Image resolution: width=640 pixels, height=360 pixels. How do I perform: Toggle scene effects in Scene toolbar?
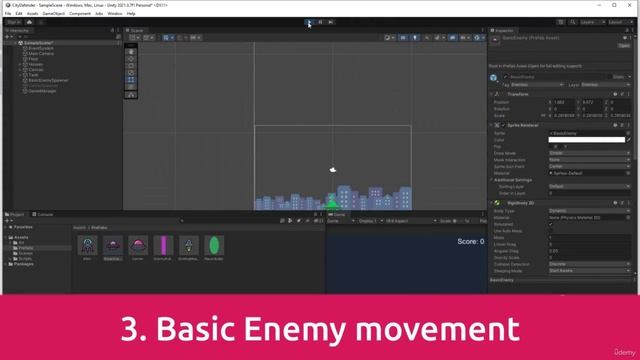[x=438, y=38]
